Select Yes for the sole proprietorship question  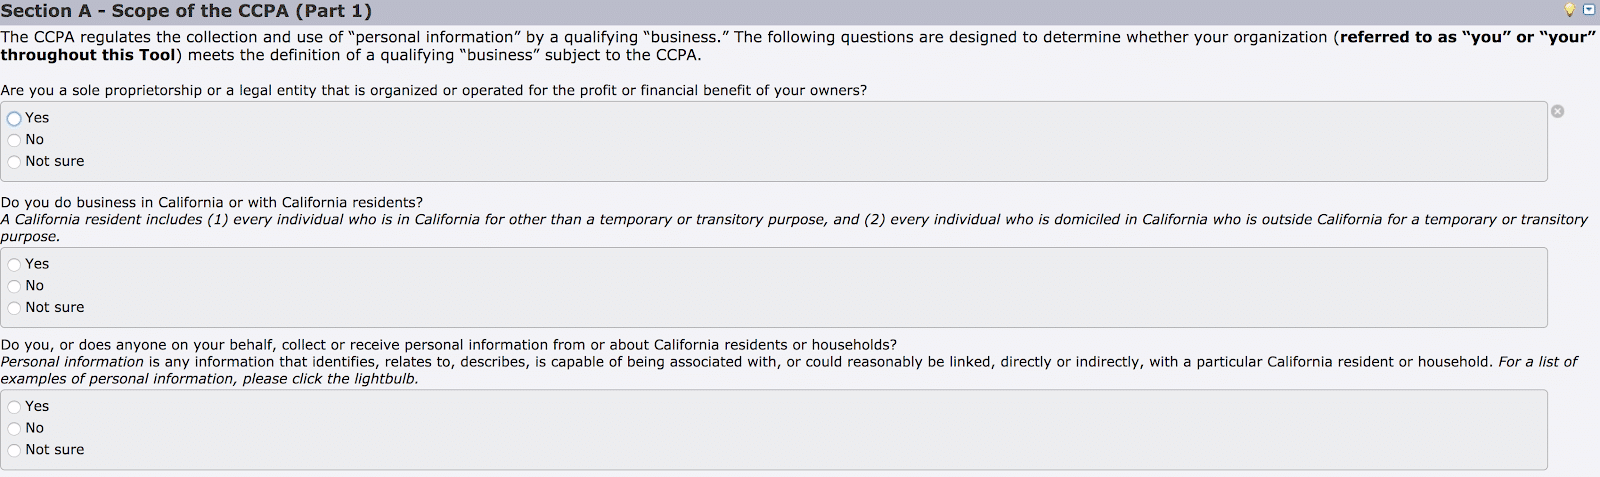(x=14, y=118)
